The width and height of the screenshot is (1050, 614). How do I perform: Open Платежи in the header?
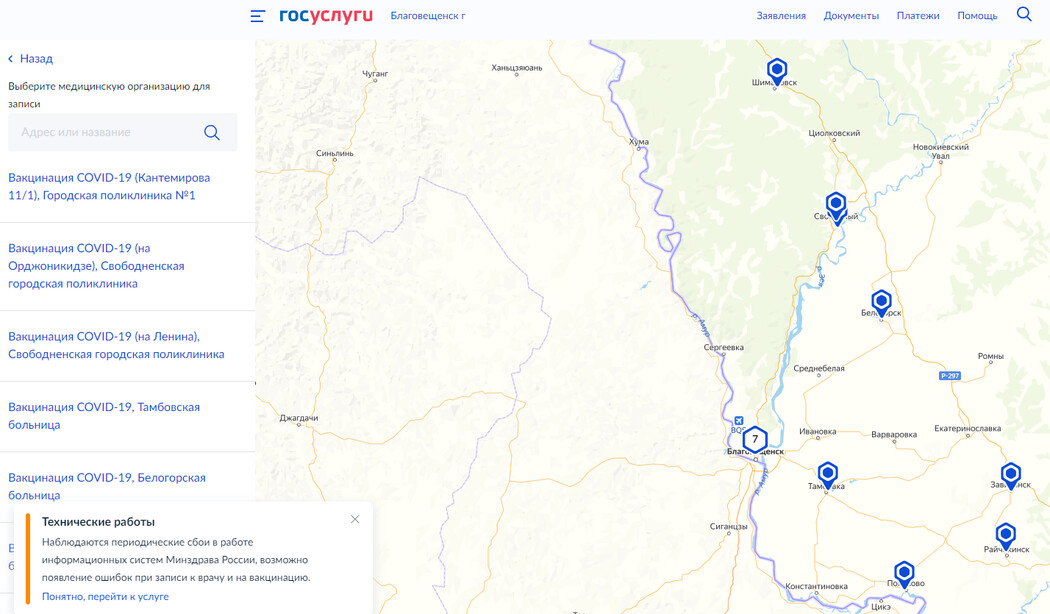(918, 15)
